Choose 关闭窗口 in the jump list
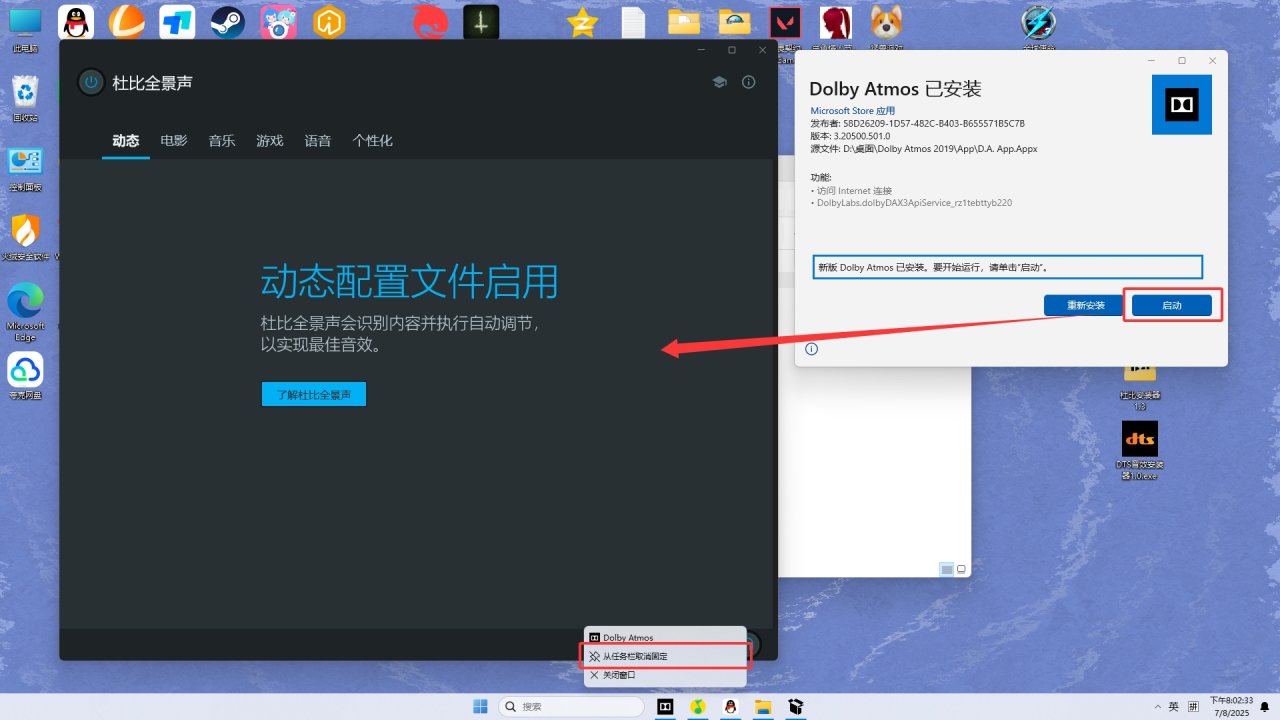The width and height of the screenshot is (1280, 720). coord(665,675)
